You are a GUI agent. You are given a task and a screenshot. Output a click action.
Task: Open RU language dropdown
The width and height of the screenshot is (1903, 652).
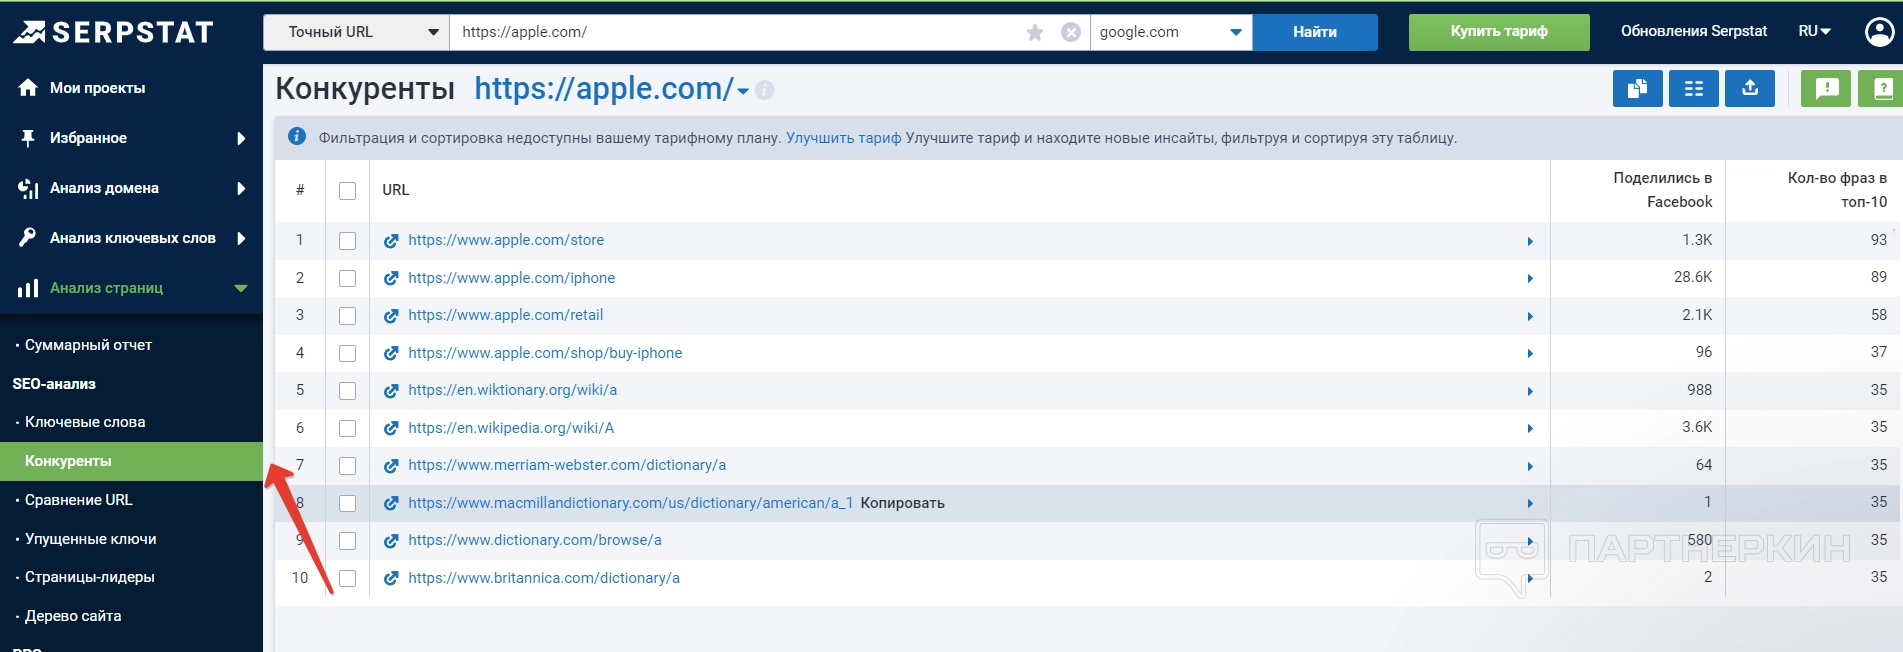pos(1814,31)
